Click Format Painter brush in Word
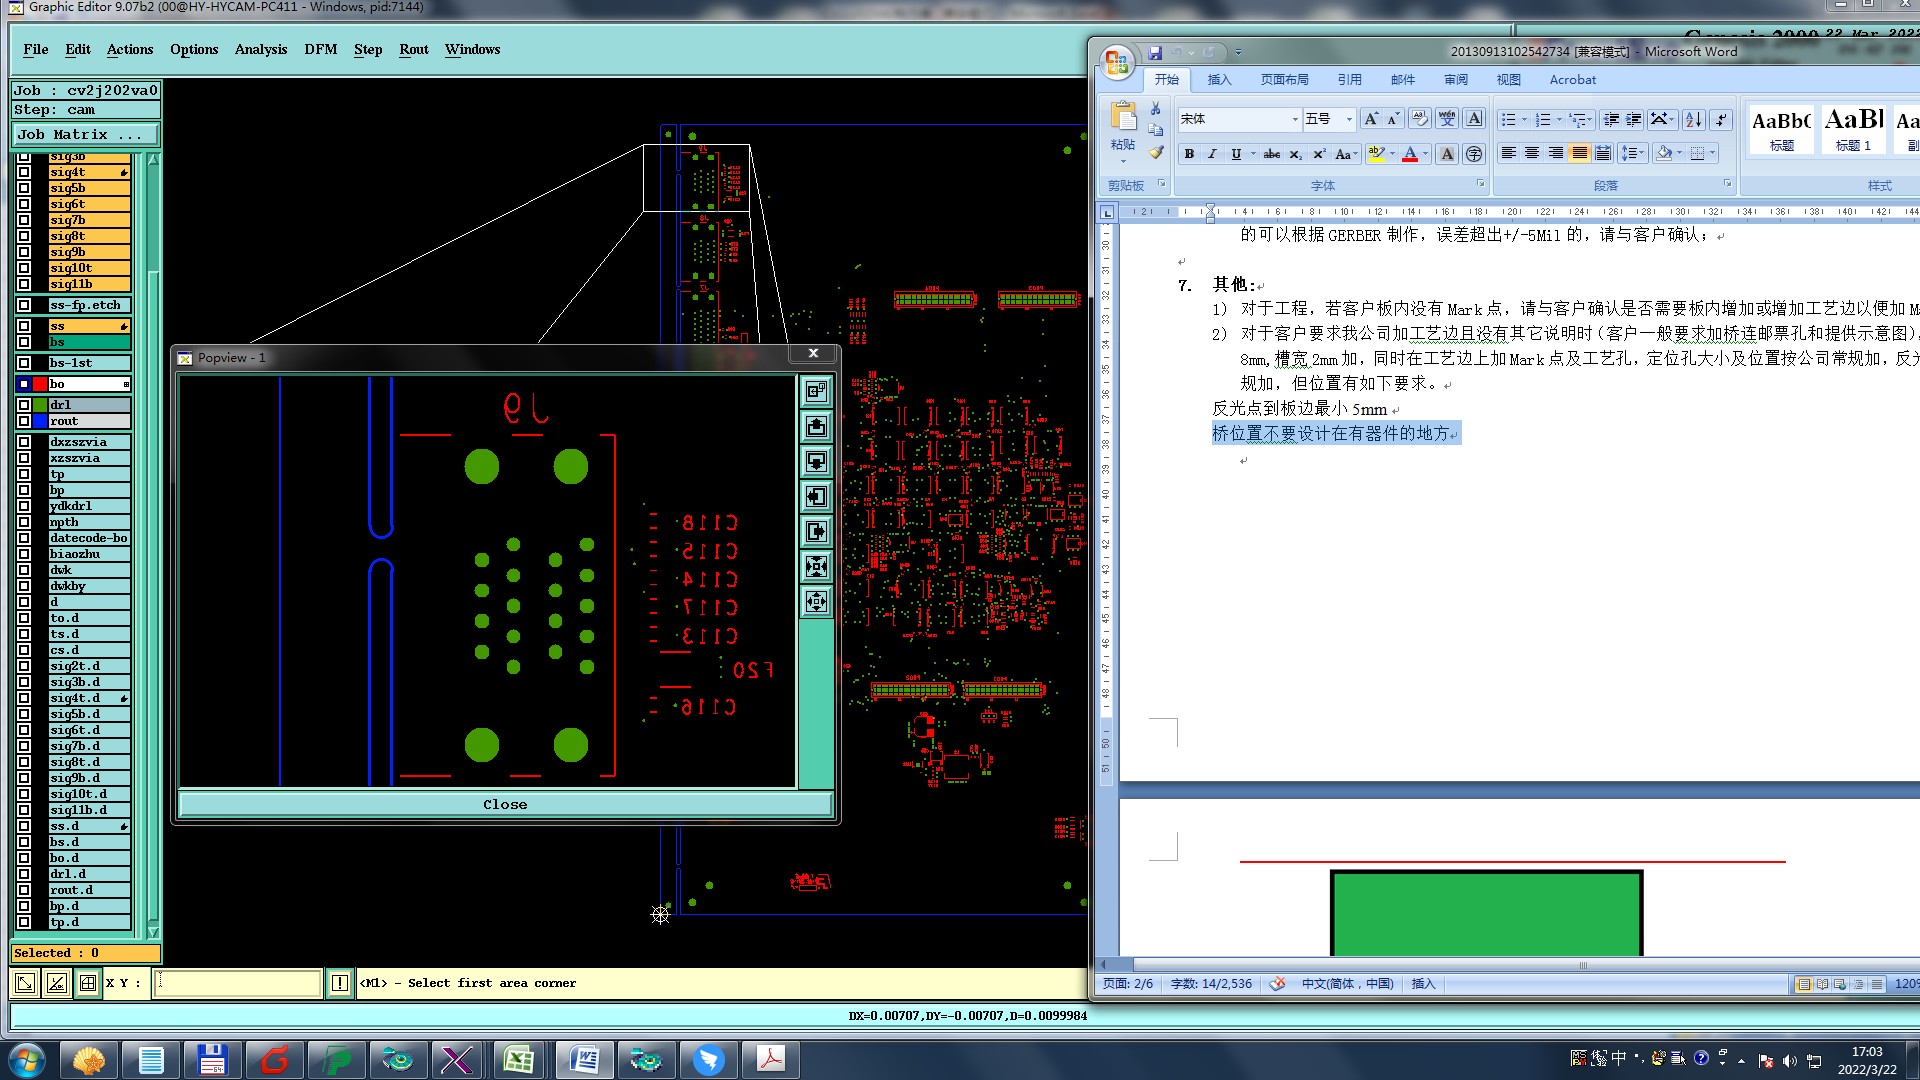Viewport: 1920px width, 1080px height. click(1156, 153)
